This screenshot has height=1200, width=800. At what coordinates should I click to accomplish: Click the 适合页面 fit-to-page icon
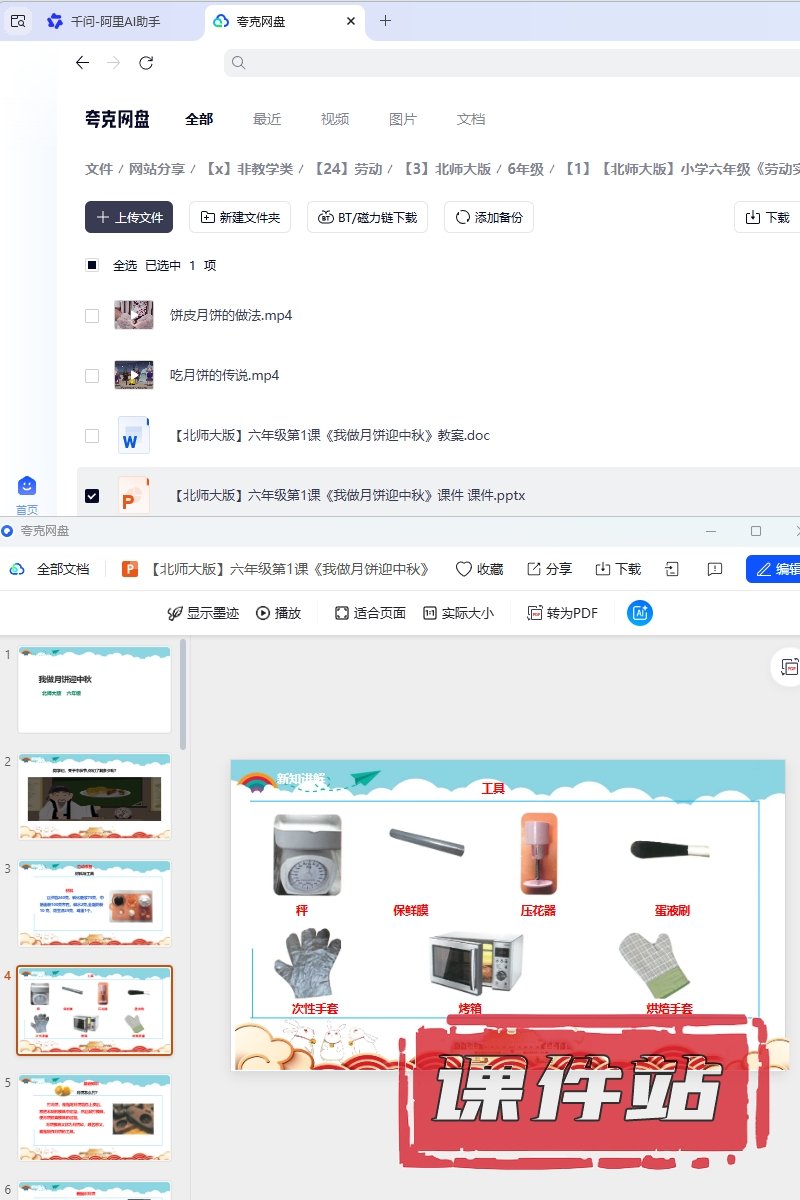tap(342, 613)
